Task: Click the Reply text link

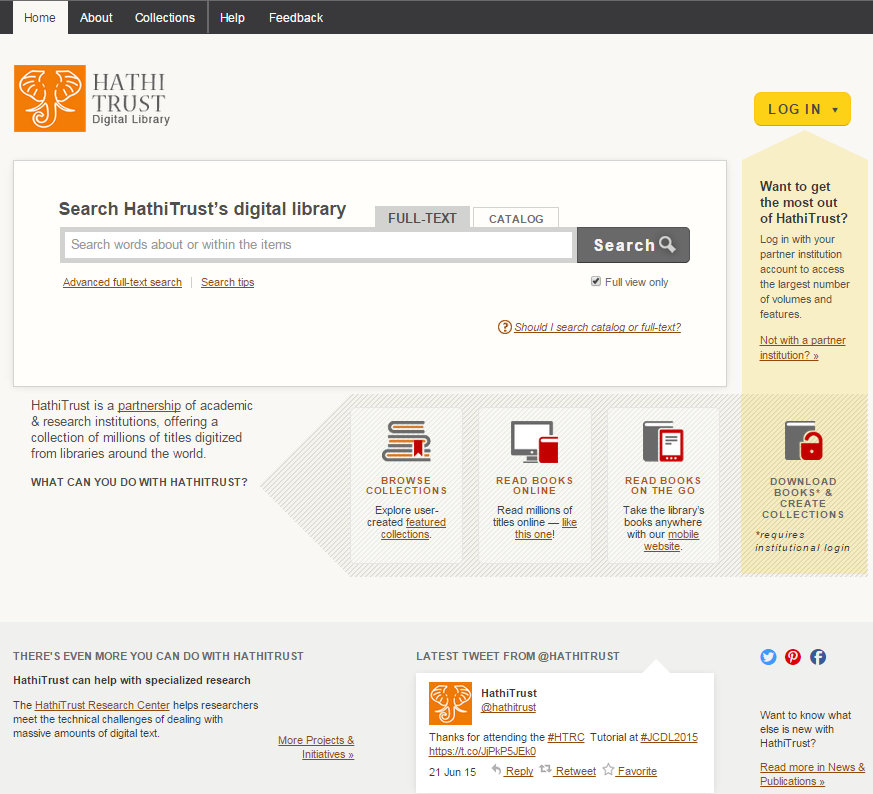Action: pyautogui.click(x=519, y=771)
